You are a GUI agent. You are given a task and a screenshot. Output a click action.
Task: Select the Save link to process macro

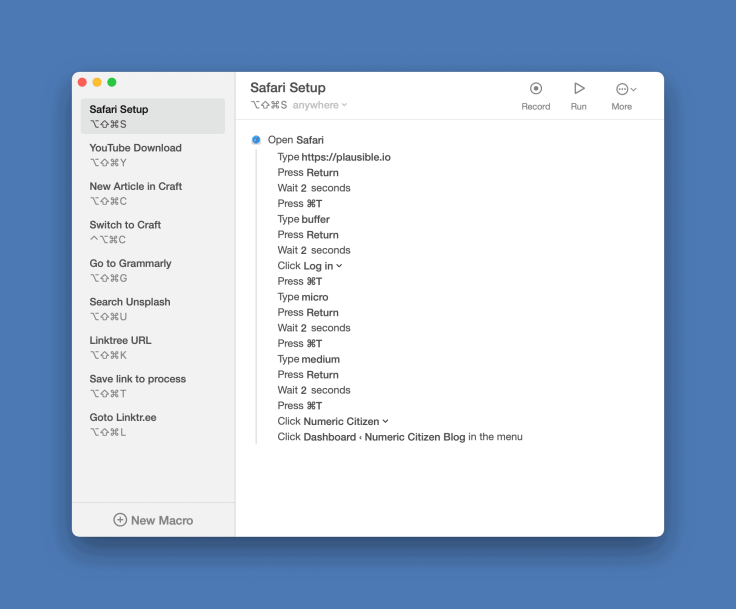click(x=153, y=385)
